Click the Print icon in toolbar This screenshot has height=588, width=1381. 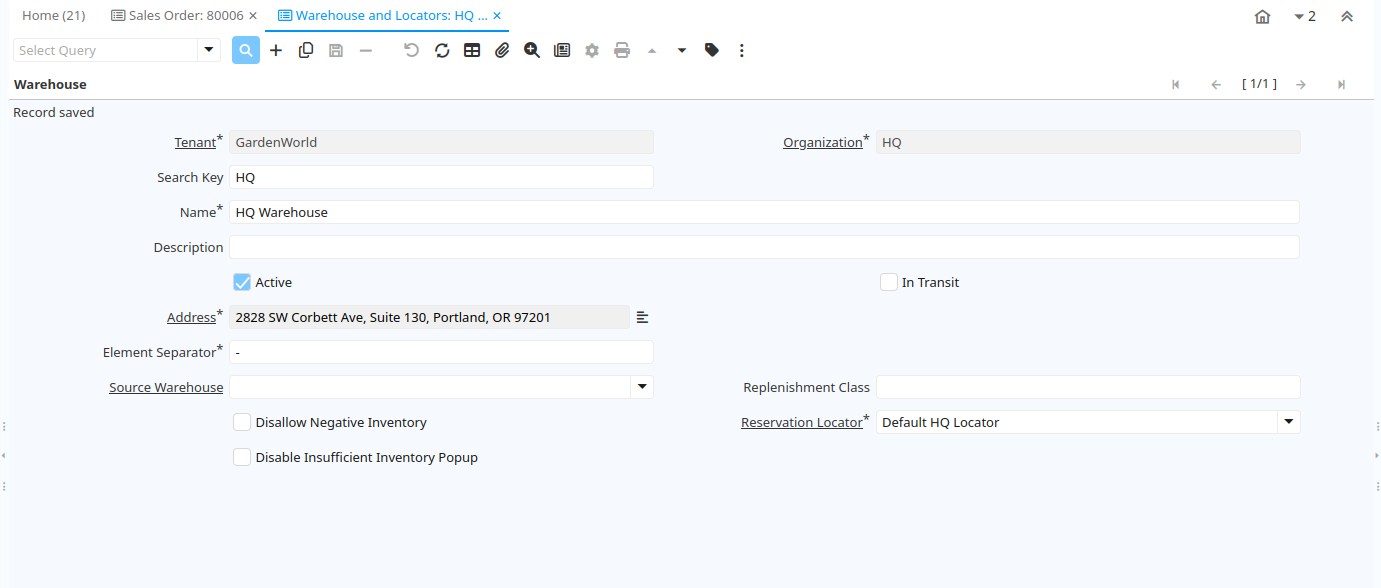(622, 50)
